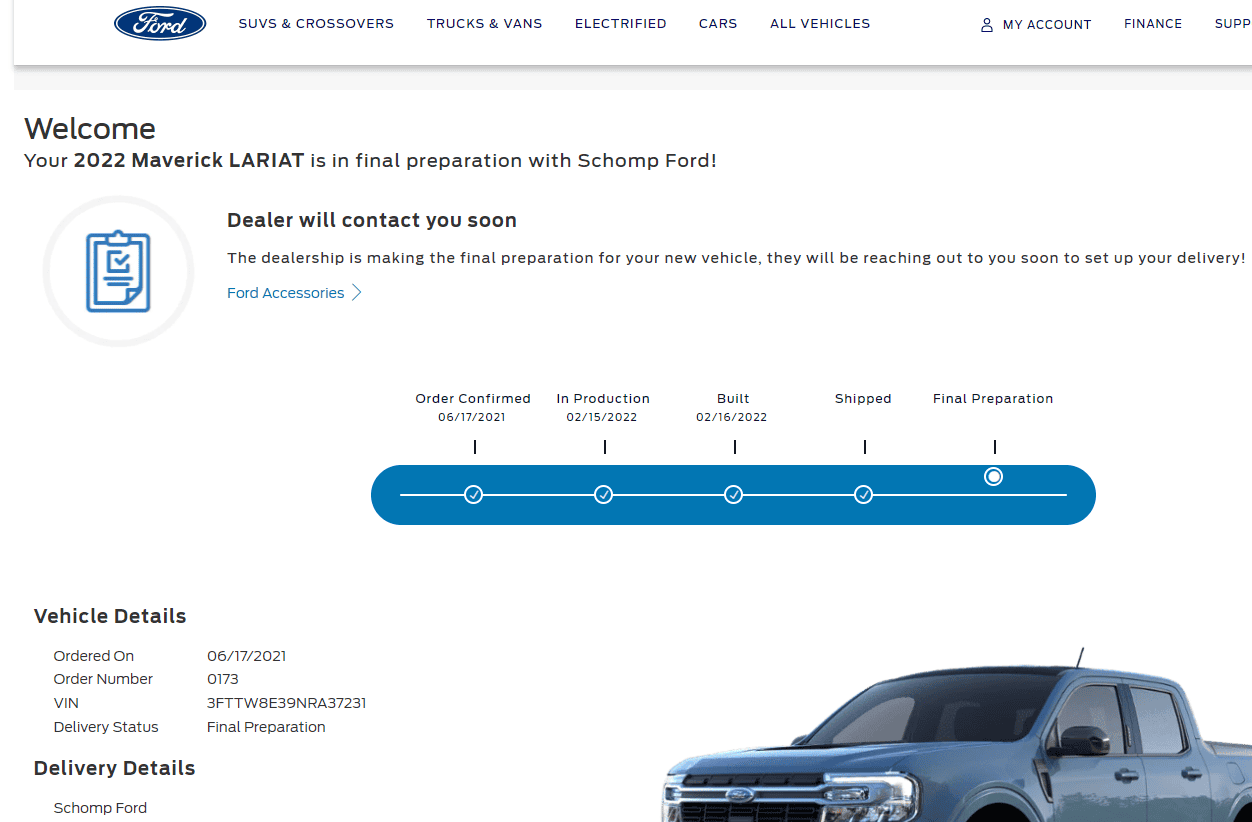Click the Built checkmark marker

click(734, 495)
